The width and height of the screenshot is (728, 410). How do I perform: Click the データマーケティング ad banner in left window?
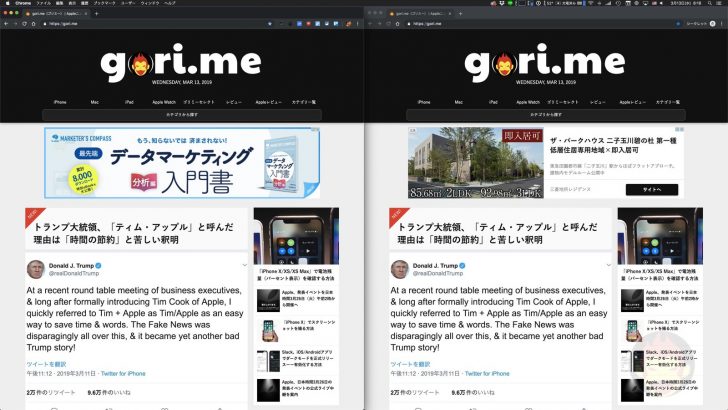coord(182,163)
